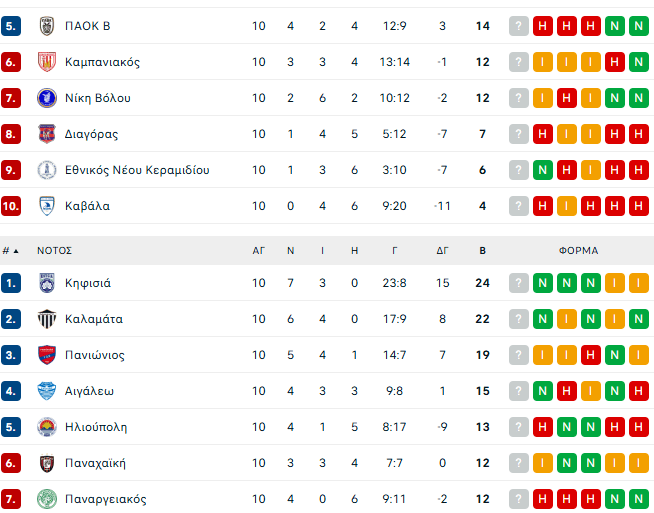Click the Διαγόρας club crest
654x513 pixels.
(46, 134)
